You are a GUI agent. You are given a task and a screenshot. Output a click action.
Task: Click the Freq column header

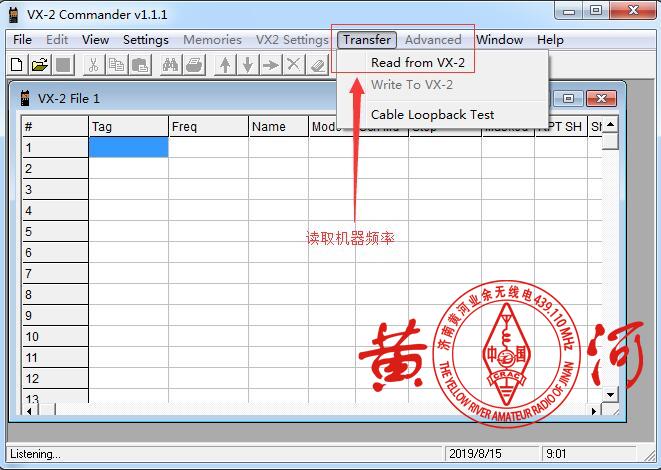pos(207,126)
